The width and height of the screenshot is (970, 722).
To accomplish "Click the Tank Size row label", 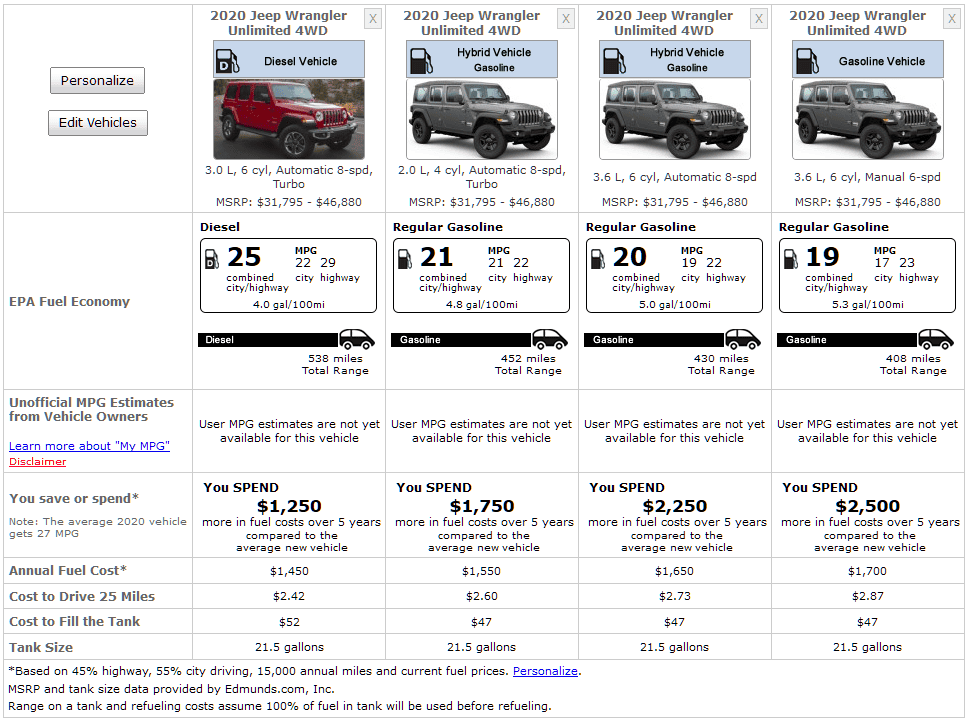I will pyautogui.click(x=41, y=647).
